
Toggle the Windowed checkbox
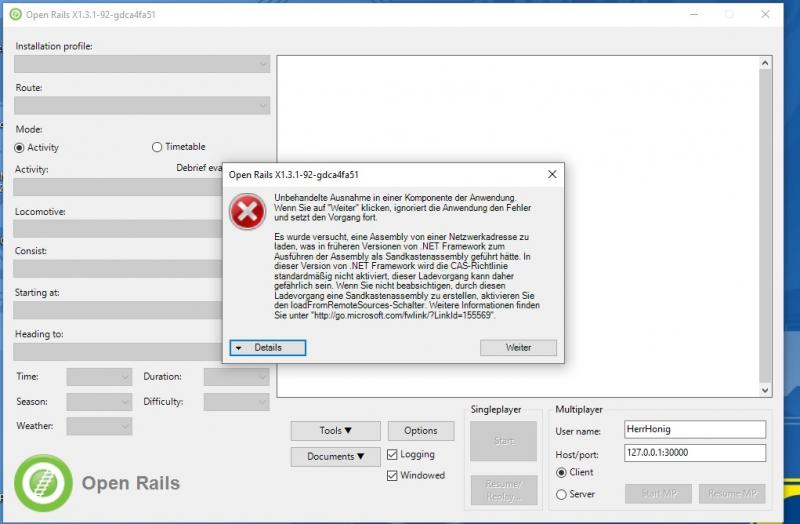pos(392,476)
